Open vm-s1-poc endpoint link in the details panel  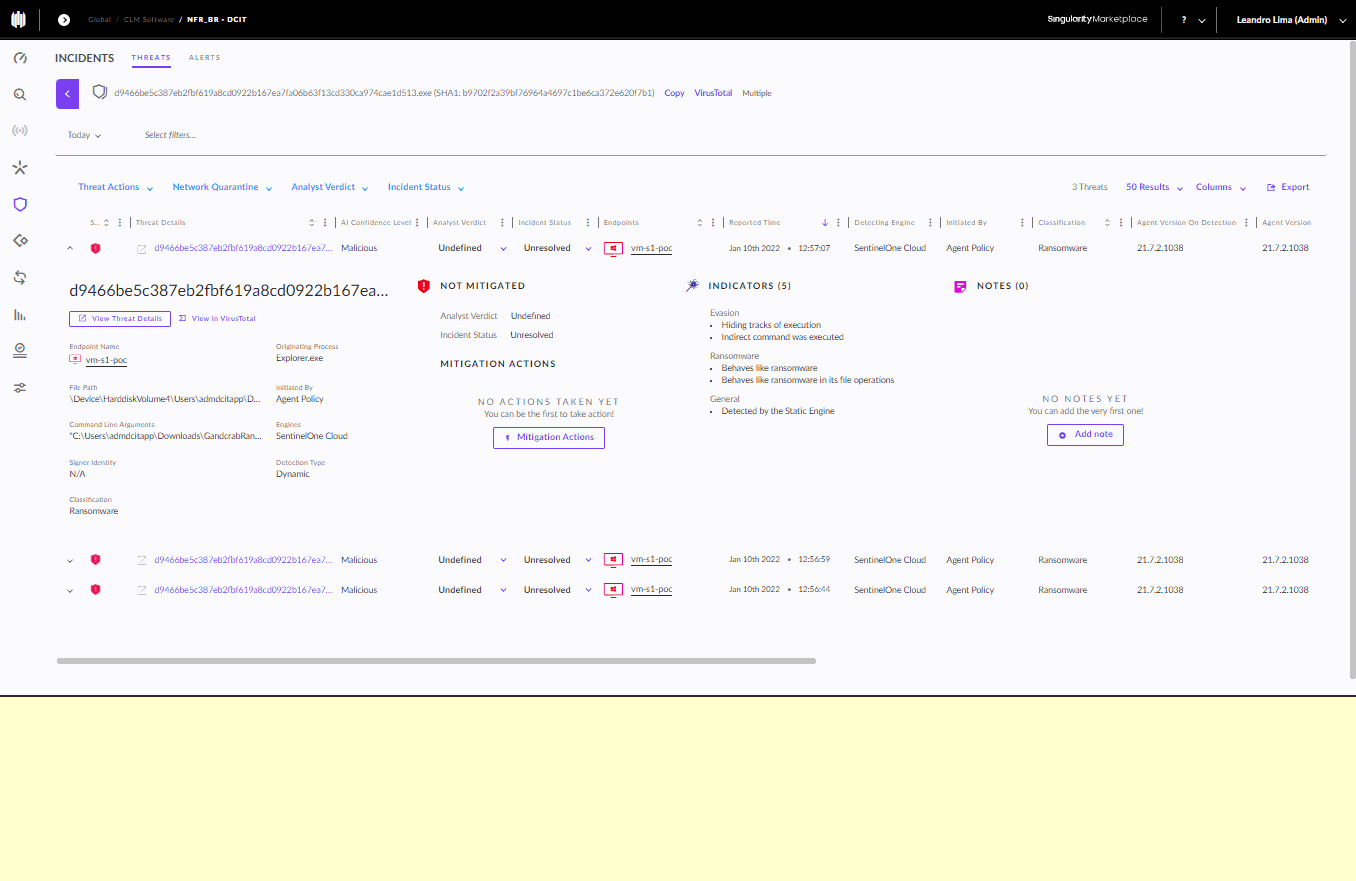pyautogui.click(x=106, y=360)
